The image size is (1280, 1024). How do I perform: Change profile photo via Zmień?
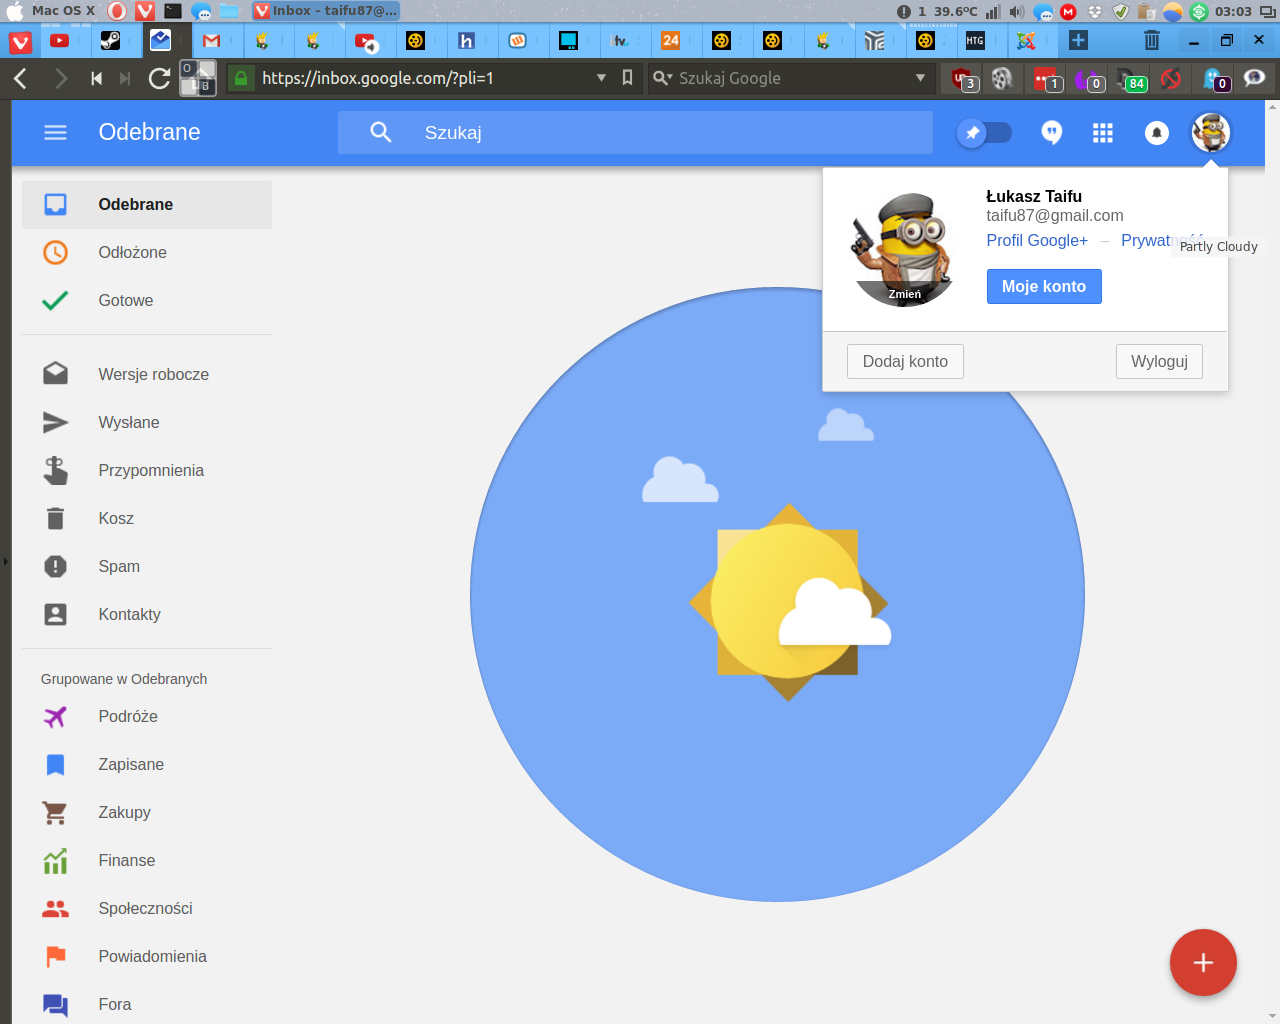(905, 294)
